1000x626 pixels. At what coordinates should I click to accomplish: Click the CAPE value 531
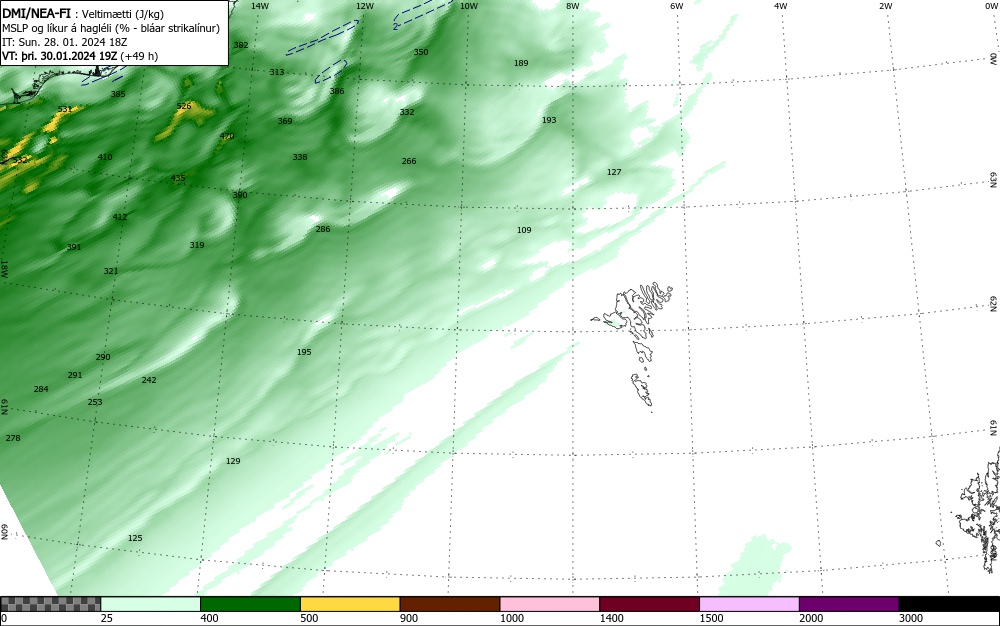[x=64, y=109]
